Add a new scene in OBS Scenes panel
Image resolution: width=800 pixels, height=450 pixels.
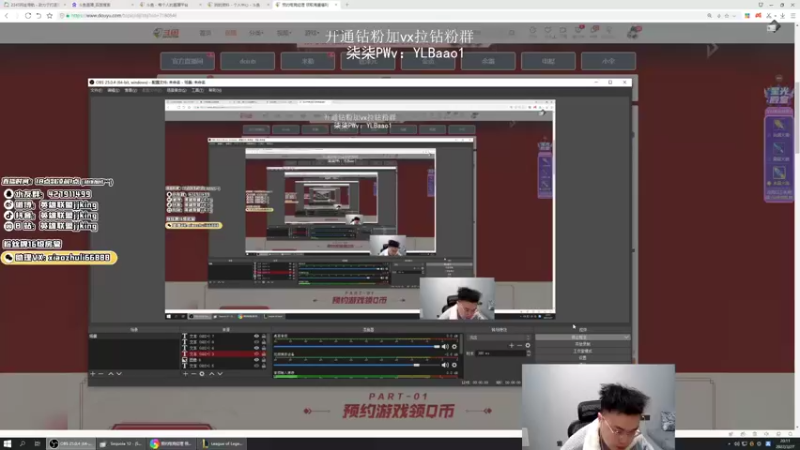click(93, 374)
